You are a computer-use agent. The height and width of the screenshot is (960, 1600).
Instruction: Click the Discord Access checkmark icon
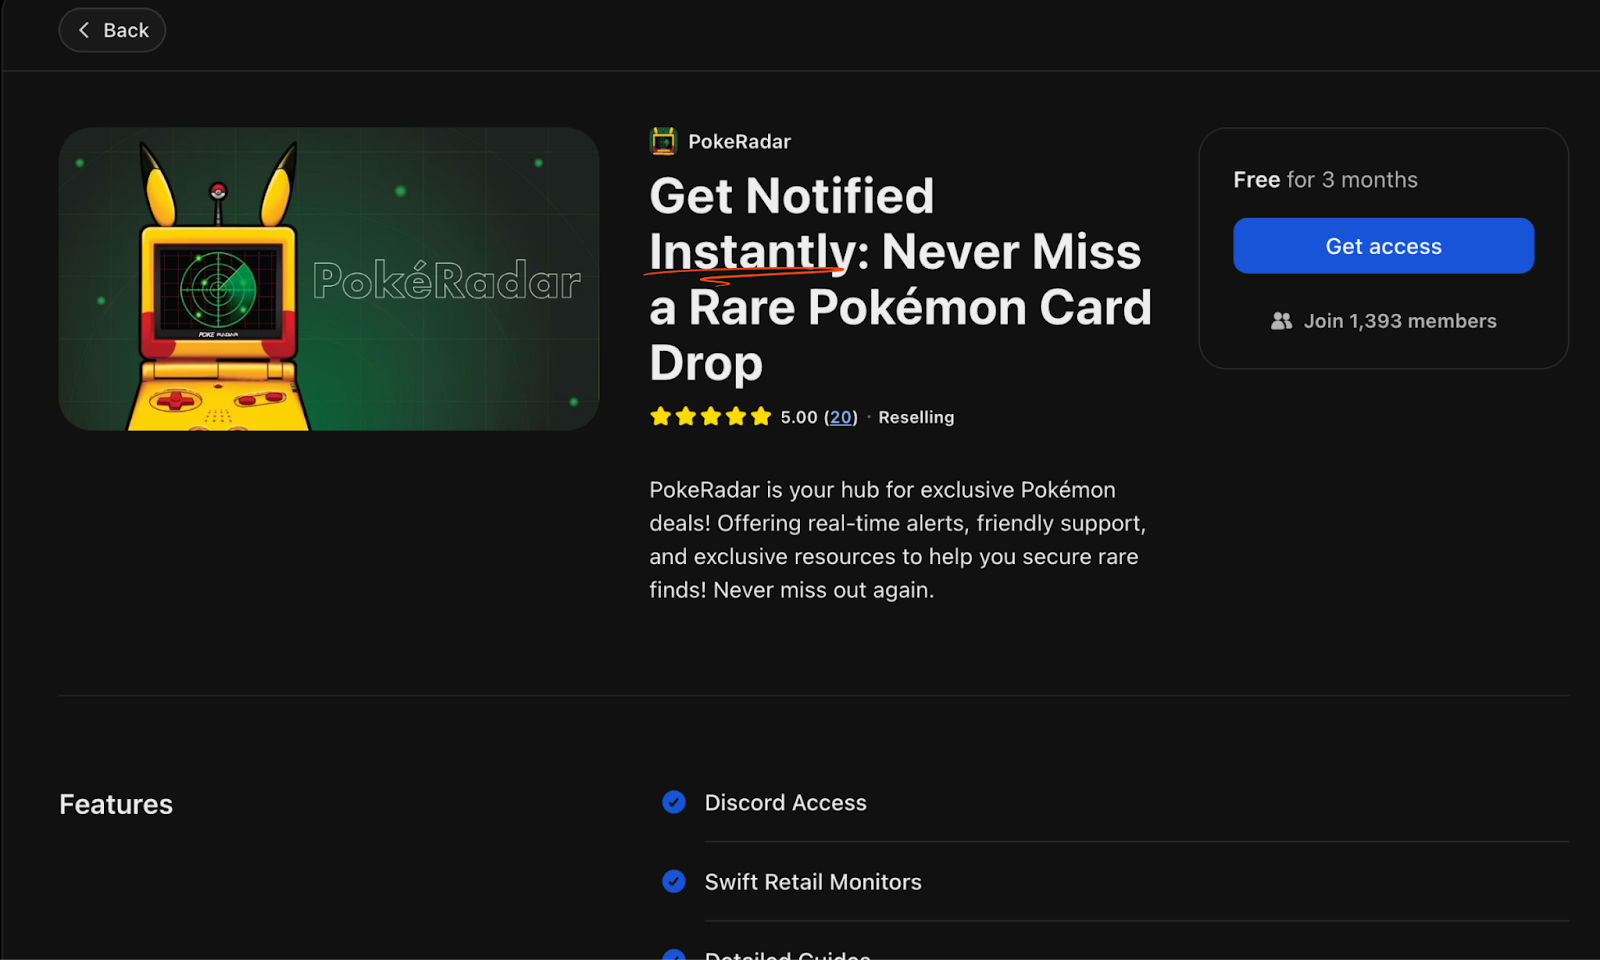pos(674,802)
